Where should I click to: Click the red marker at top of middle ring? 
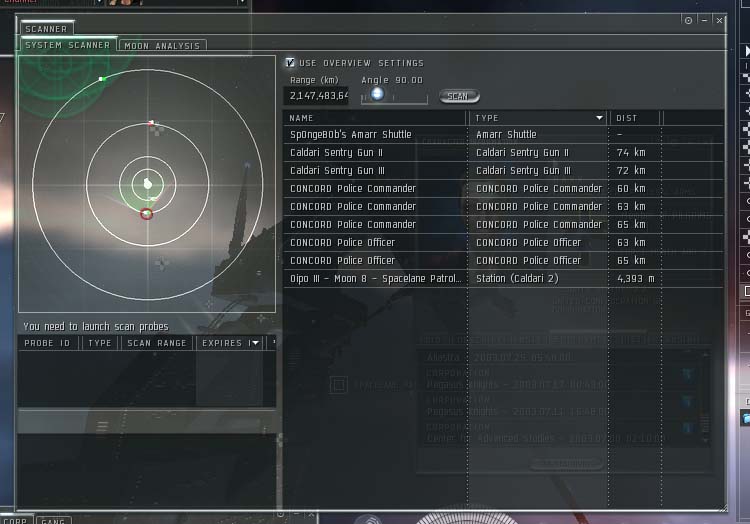[152, 124]
